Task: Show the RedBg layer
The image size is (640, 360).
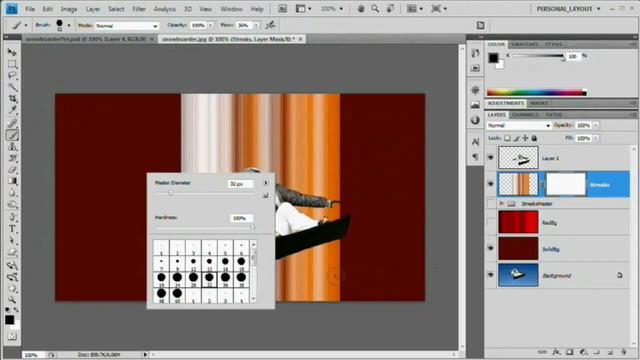Action: [x=491, y=222]
